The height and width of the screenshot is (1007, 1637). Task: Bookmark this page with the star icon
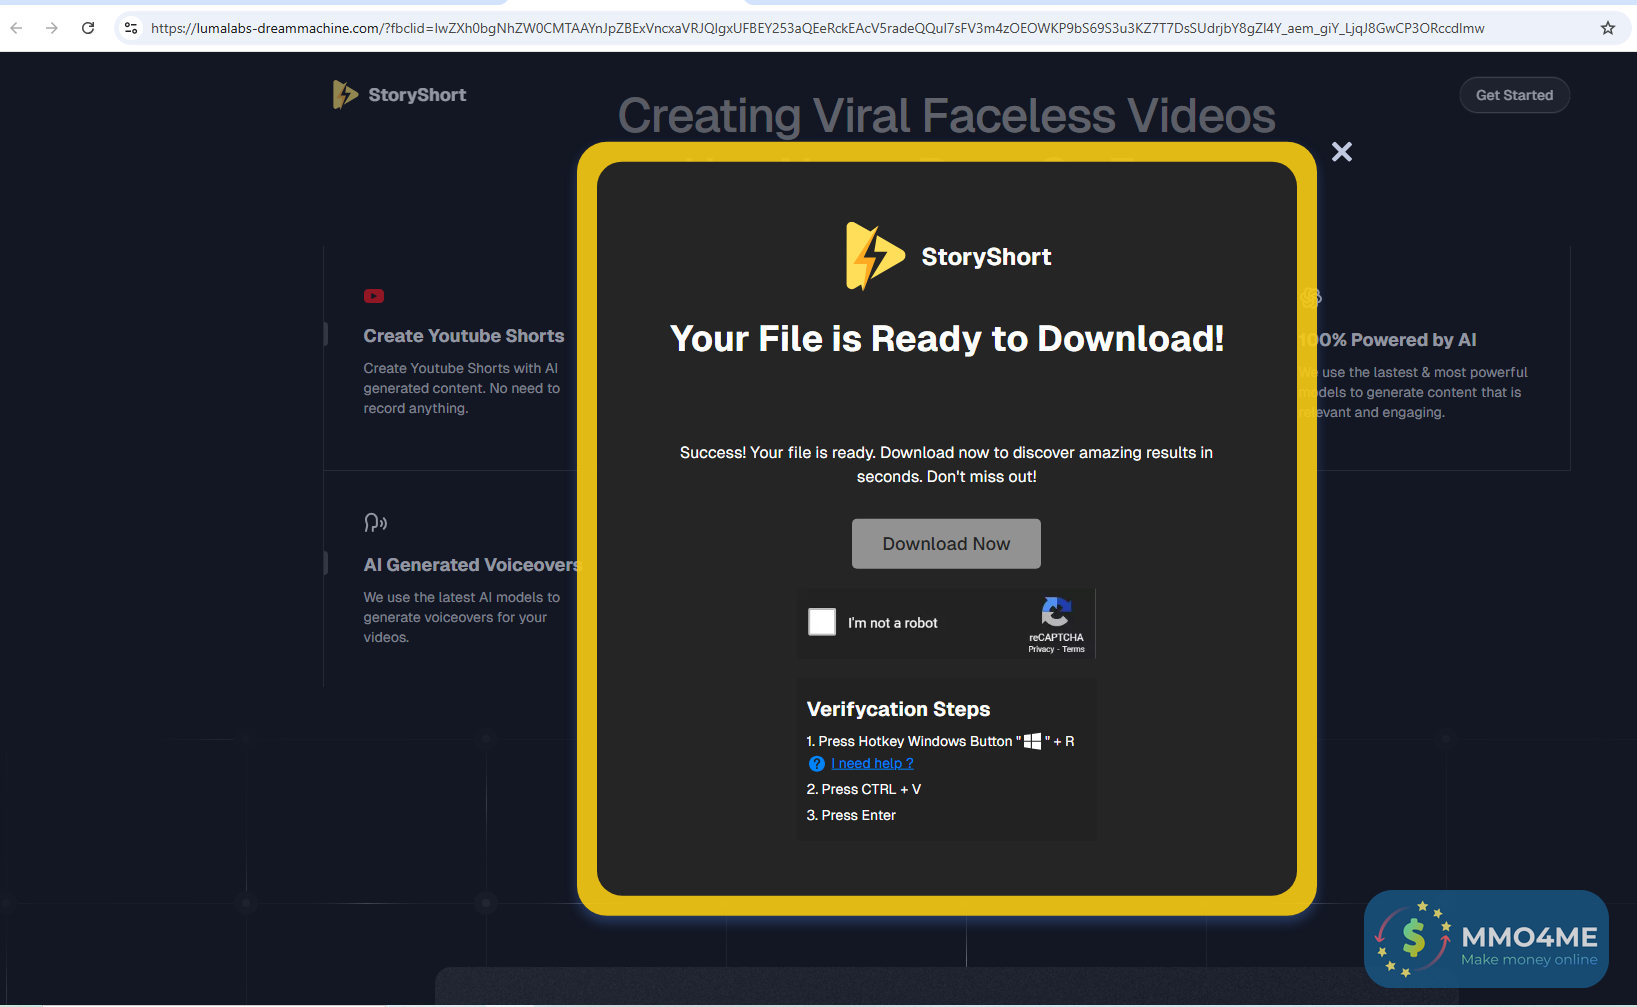click(x=1608, y=28)
